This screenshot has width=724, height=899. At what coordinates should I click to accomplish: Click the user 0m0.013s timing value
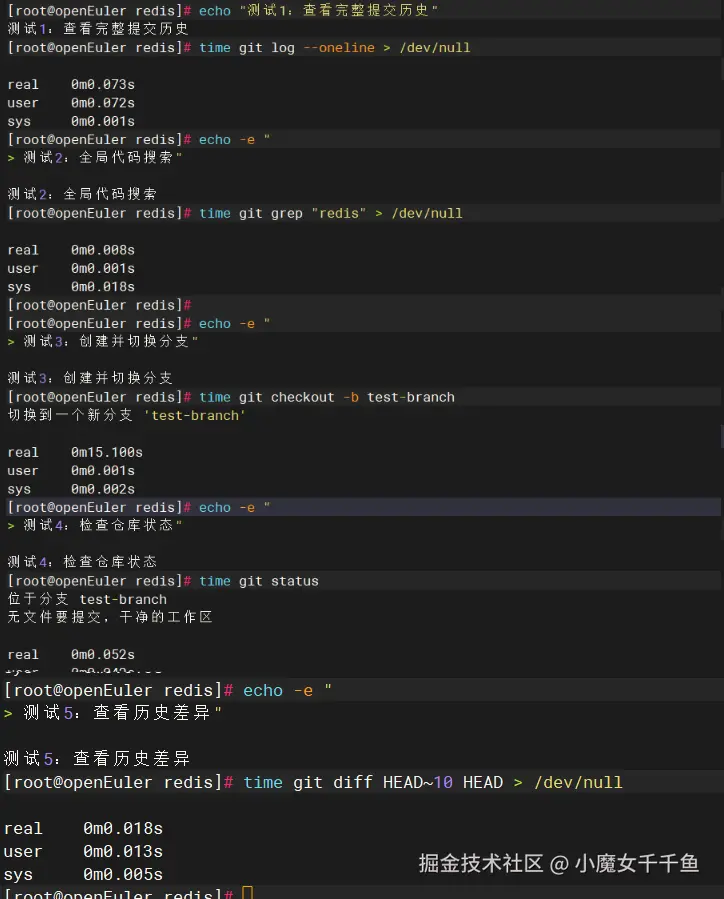(123, 851)
